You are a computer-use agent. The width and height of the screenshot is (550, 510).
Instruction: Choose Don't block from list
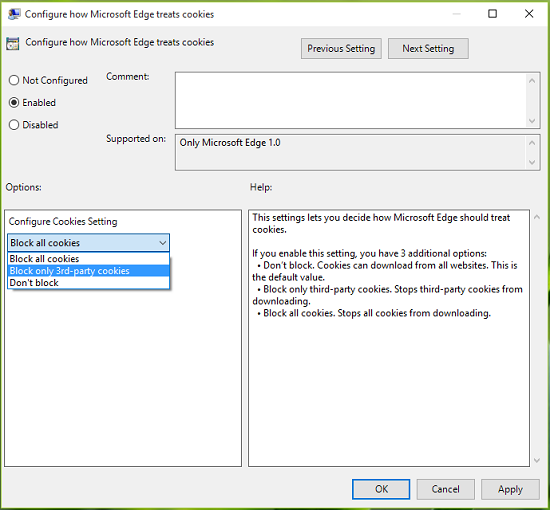coord(88,283)
